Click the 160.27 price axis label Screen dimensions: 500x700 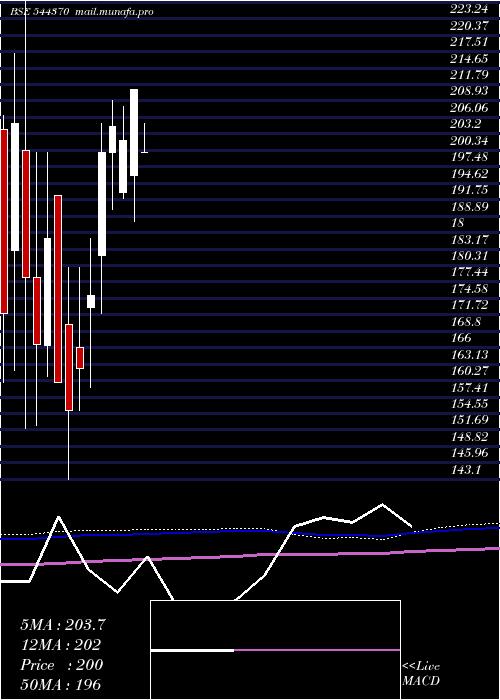468,371
